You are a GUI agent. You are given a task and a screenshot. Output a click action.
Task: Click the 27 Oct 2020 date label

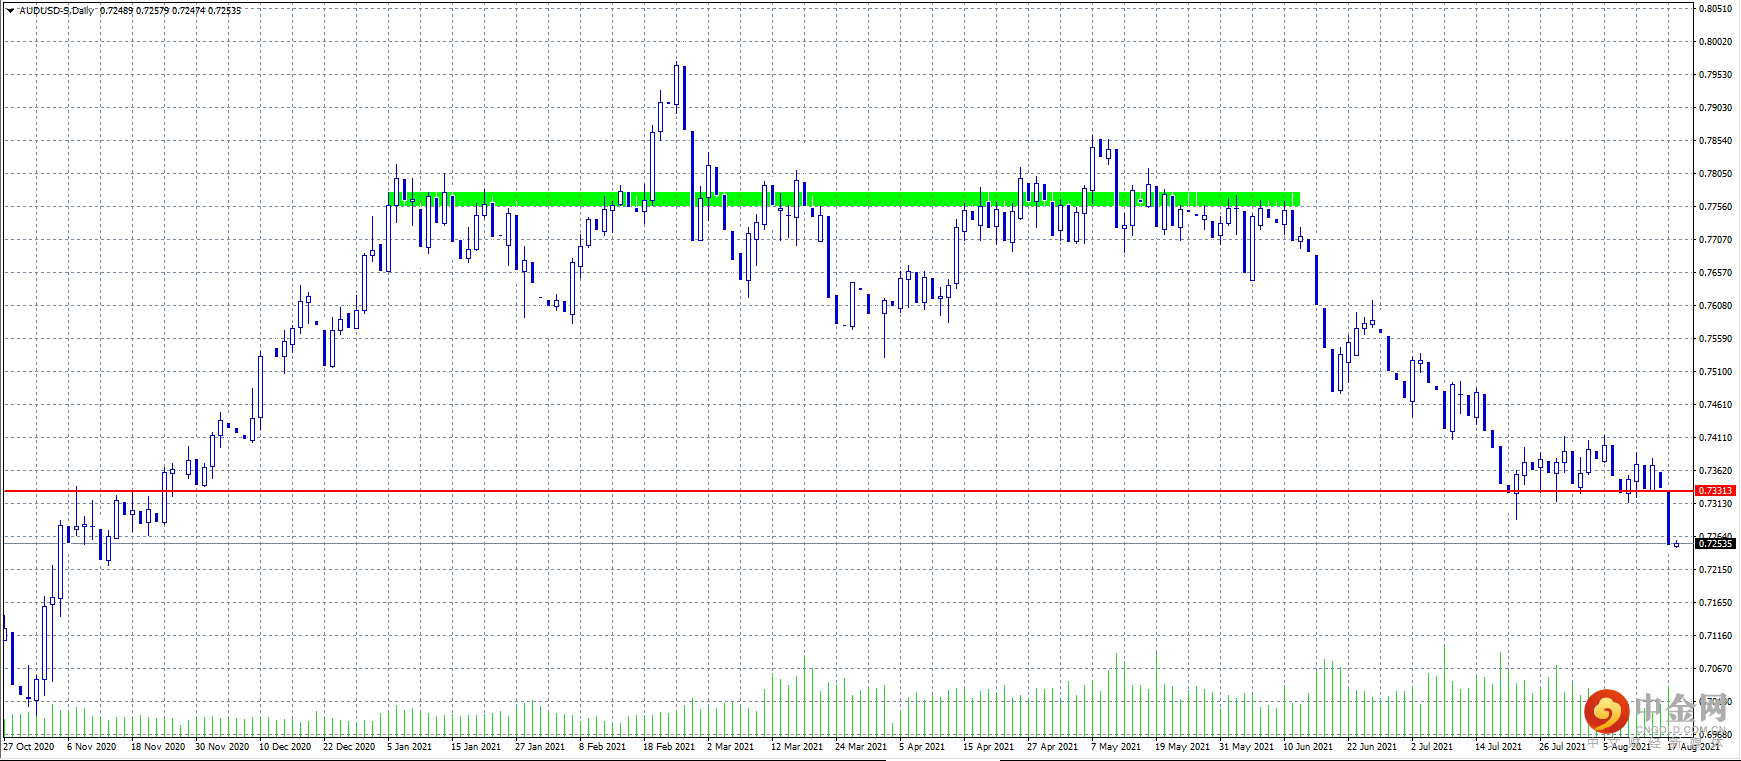pos(29,746)
